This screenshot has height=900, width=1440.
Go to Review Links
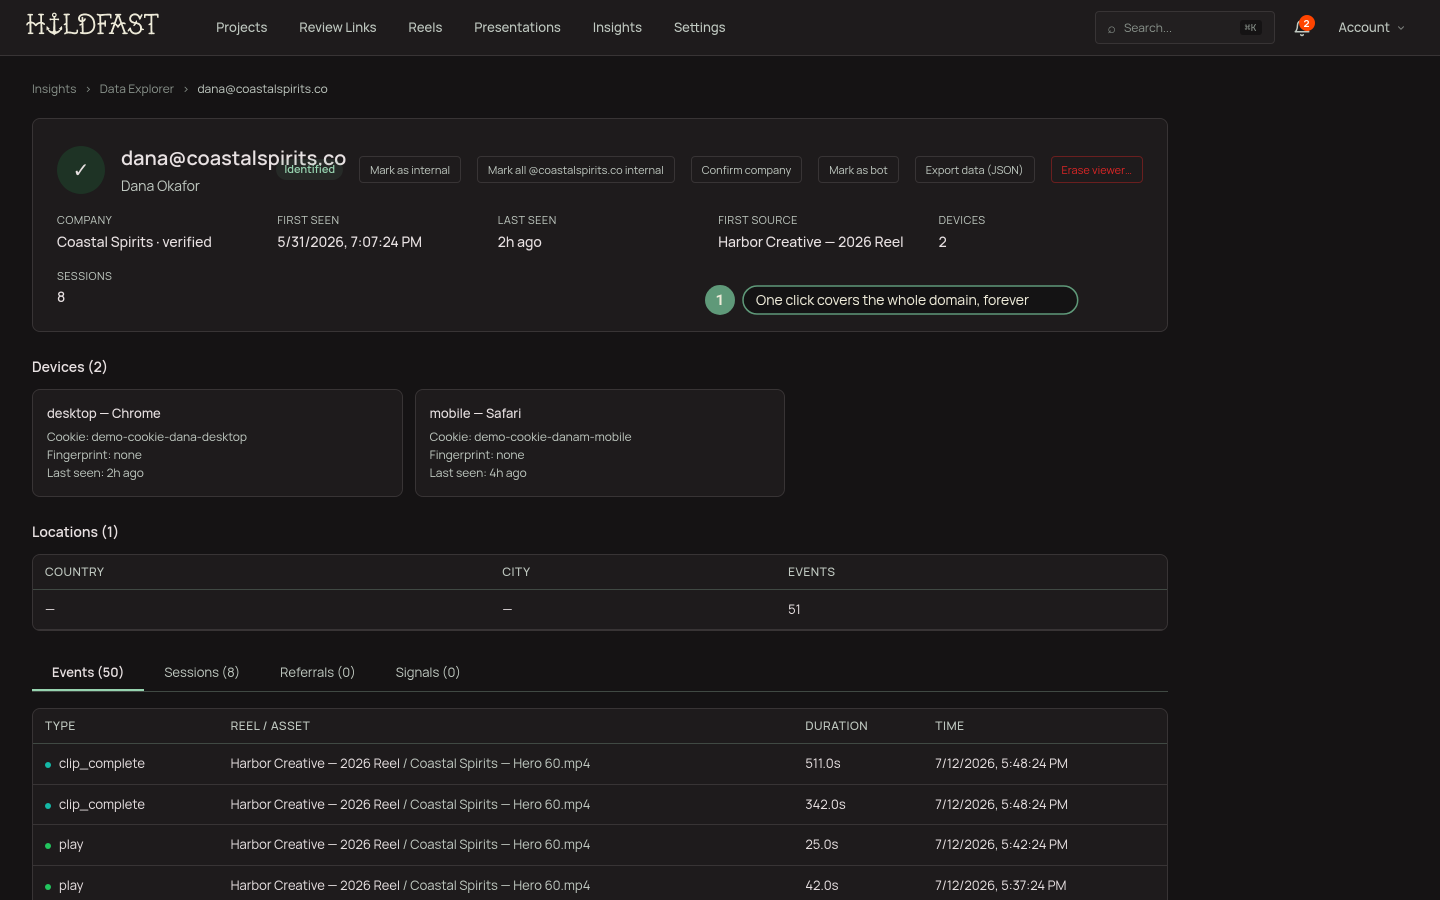click(x=338, y=28)
